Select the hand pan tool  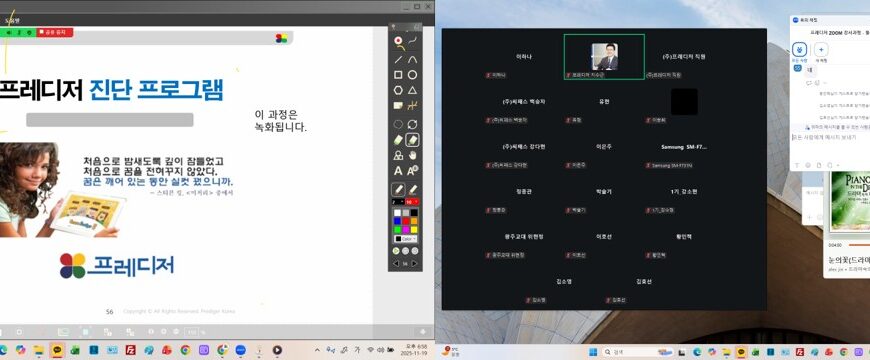tap(412, 155)
